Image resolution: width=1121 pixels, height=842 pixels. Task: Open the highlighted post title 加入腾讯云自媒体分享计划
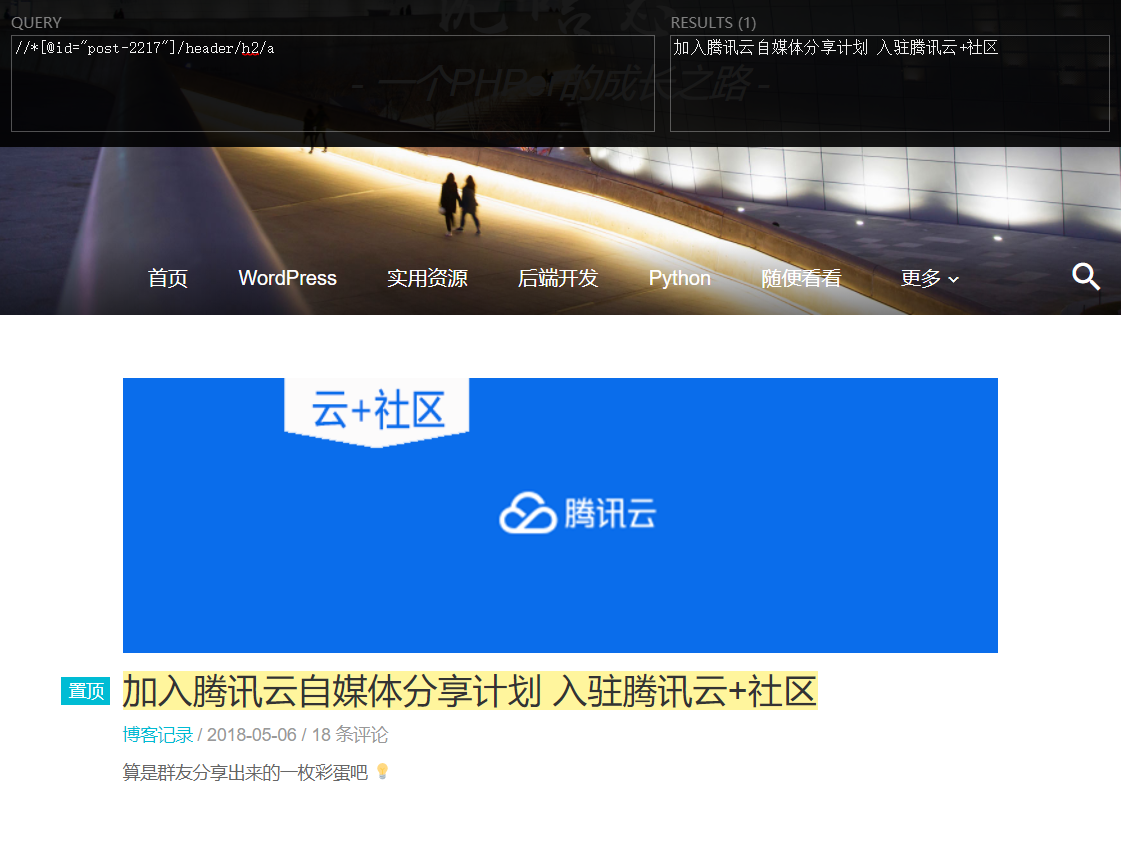click(470, 691)
